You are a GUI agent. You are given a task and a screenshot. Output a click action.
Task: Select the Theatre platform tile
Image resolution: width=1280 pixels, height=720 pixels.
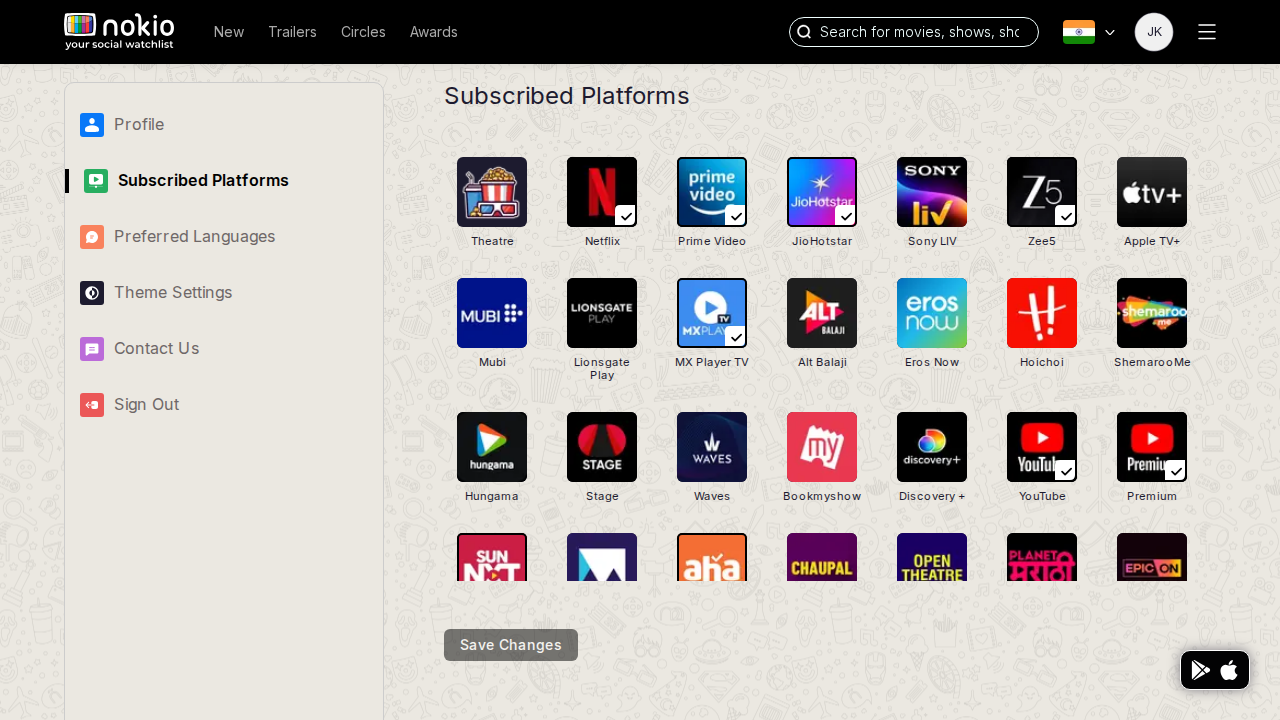(492, 192)
